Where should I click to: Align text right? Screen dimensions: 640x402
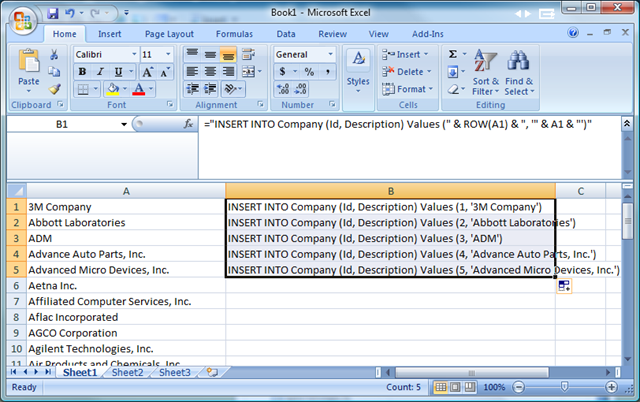(228, 72)
